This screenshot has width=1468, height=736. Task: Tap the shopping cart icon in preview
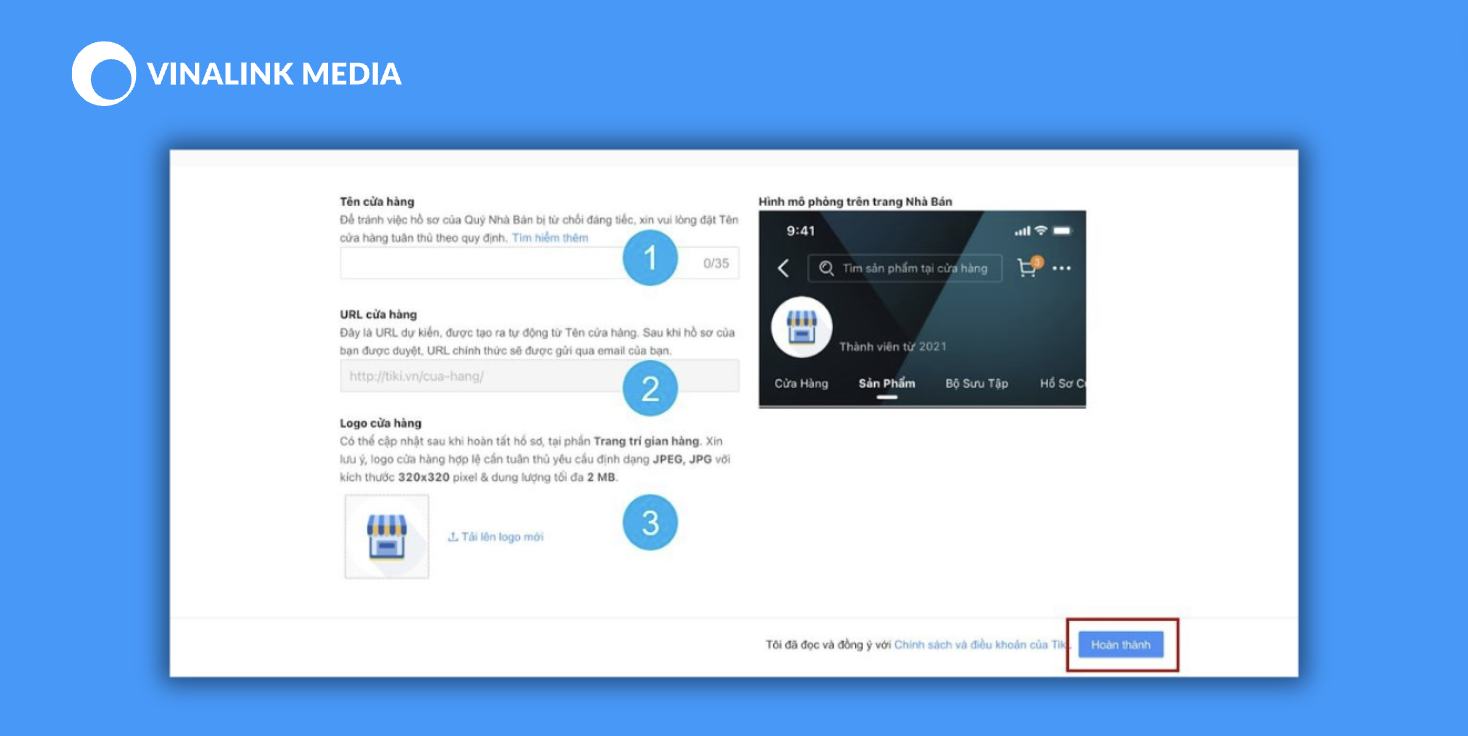click(1028, 267)
